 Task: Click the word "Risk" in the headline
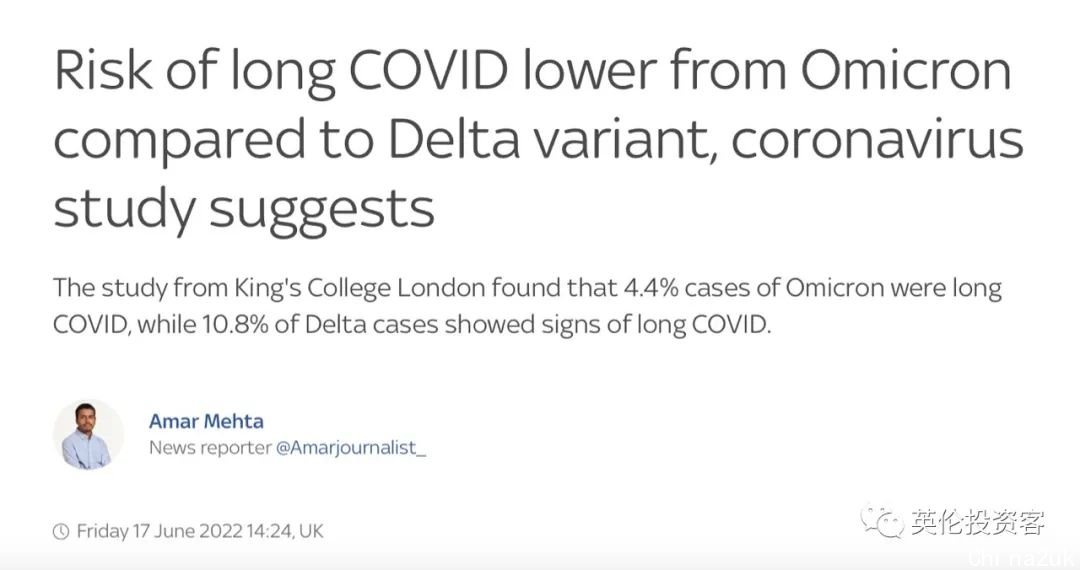point(103,70)
